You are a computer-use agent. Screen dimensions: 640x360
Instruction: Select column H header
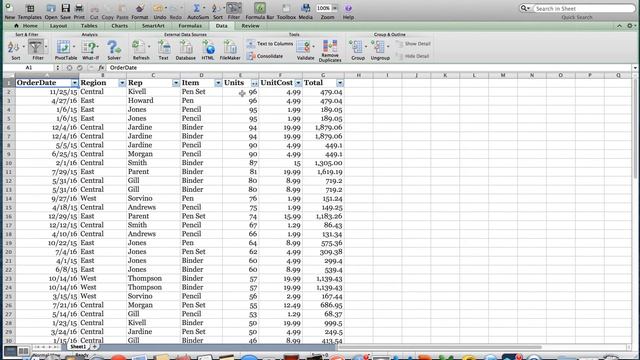pos(358,75)
